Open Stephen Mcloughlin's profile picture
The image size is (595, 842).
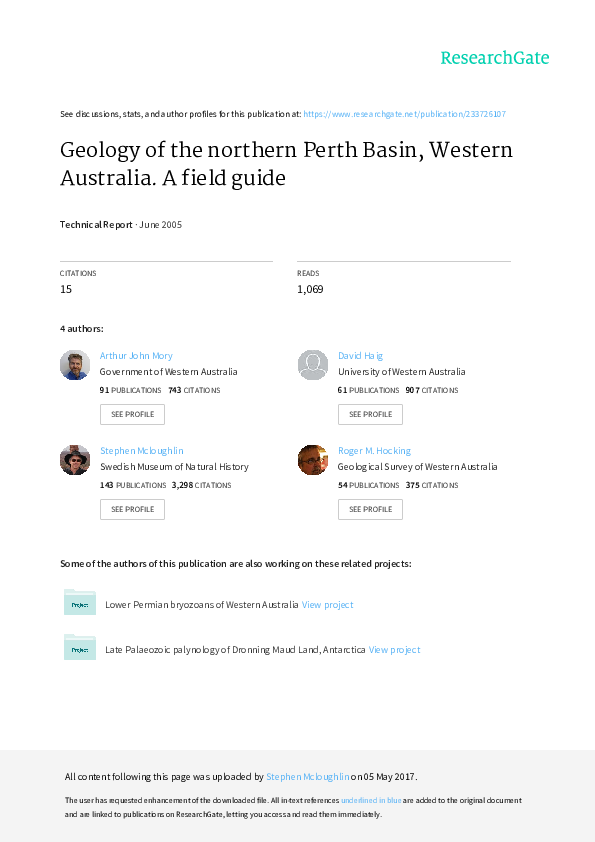pos(75,460)
